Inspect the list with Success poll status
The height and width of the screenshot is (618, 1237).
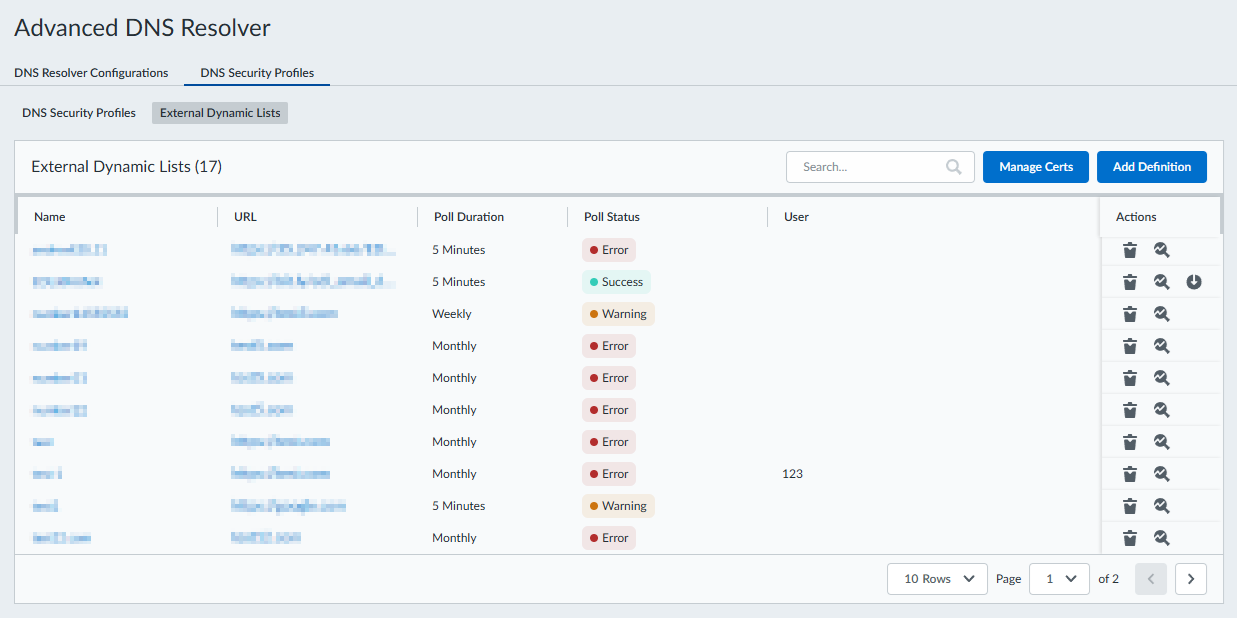point(1161,282)
